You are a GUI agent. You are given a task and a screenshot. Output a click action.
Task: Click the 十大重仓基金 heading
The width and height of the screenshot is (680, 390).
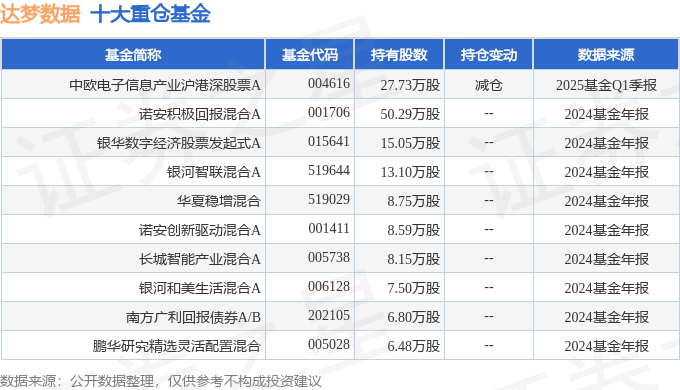[x=150, y=13]
